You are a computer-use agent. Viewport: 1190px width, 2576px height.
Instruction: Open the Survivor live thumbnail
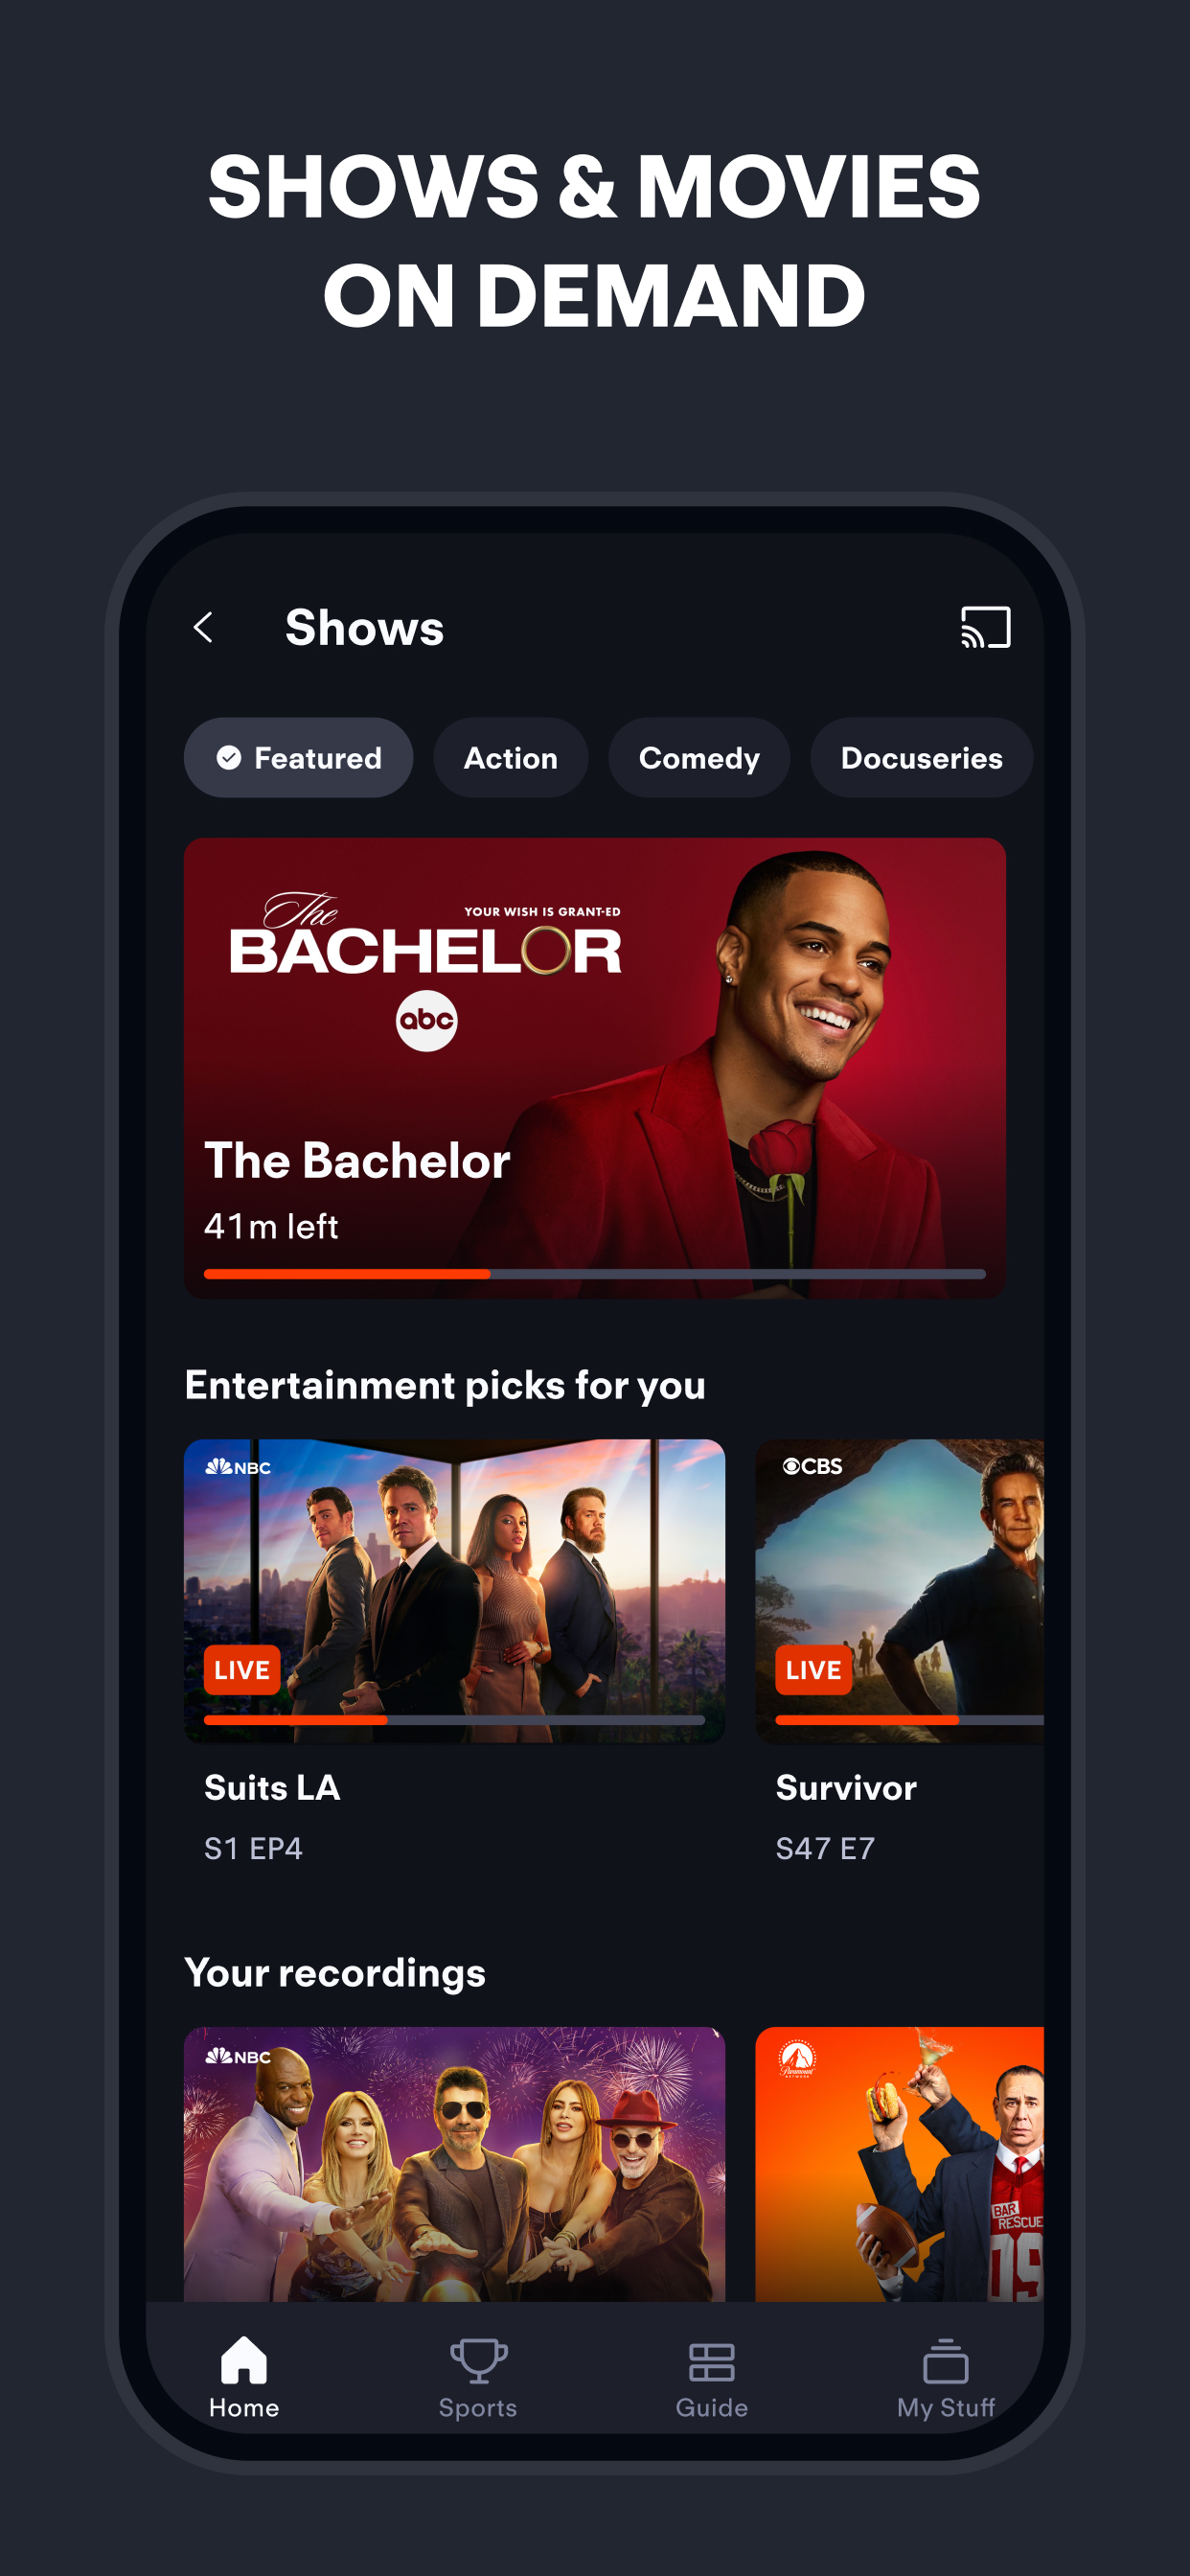click(x=900, y=1591)
